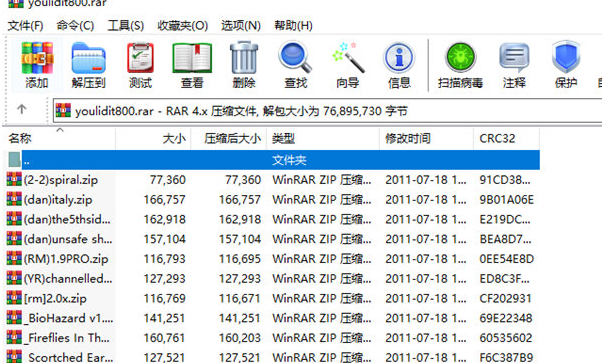The width and height of the screenshot is (608, 363).
Task: Click size value 77,360 in 大小 column
Action: (x=168, y=180)
